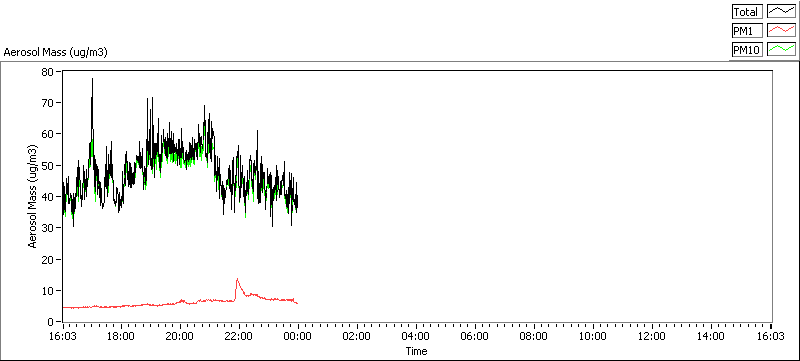Click the Aerosol Mass (ug/m3) graph title

tap(56, 52)
